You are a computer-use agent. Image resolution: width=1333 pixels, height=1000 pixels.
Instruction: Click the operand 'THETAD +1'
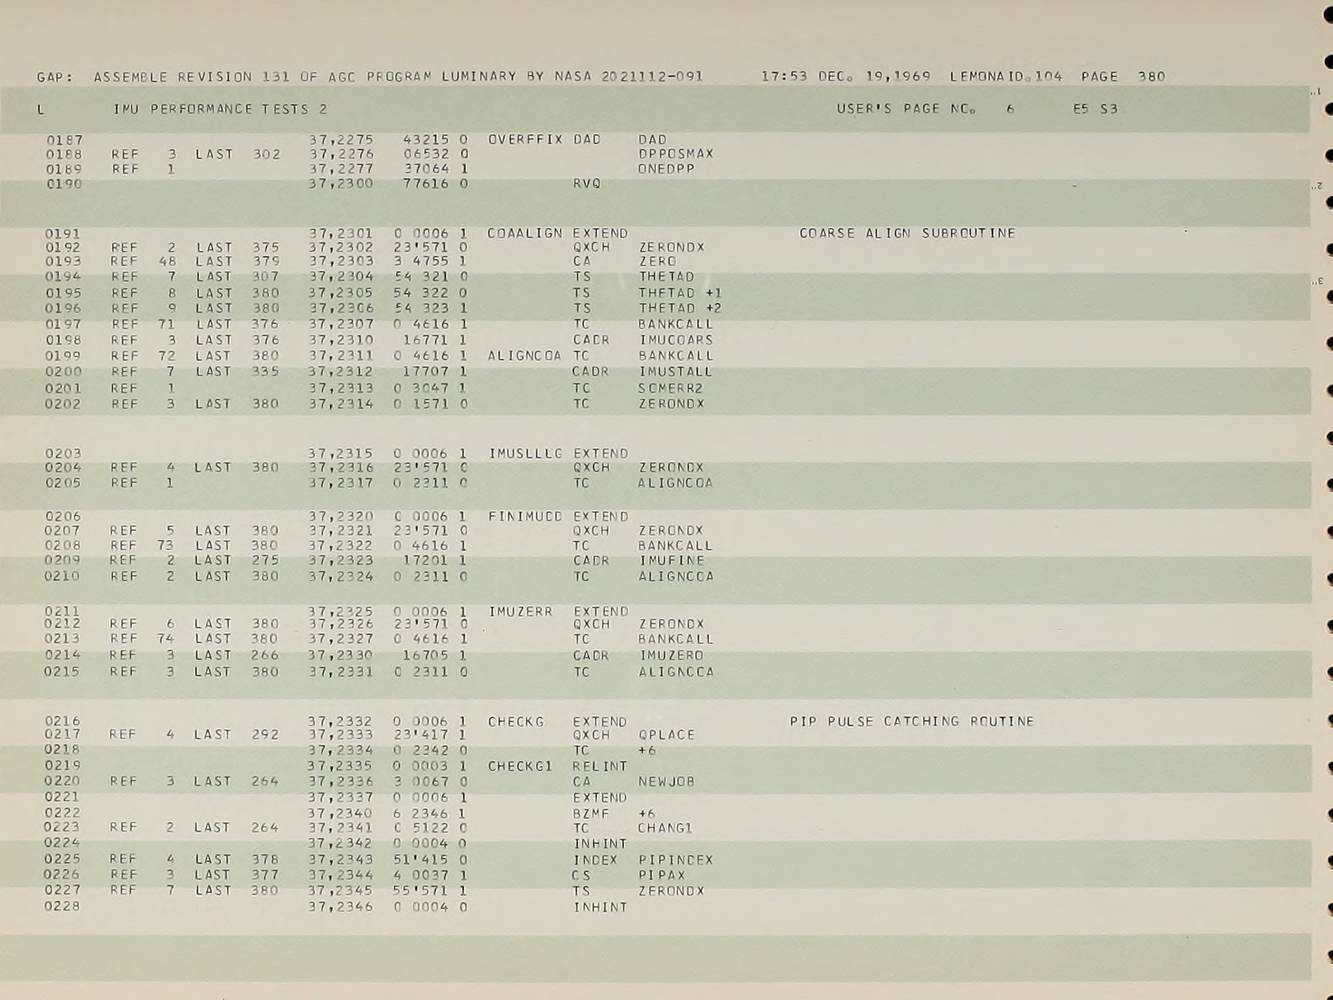680,293
